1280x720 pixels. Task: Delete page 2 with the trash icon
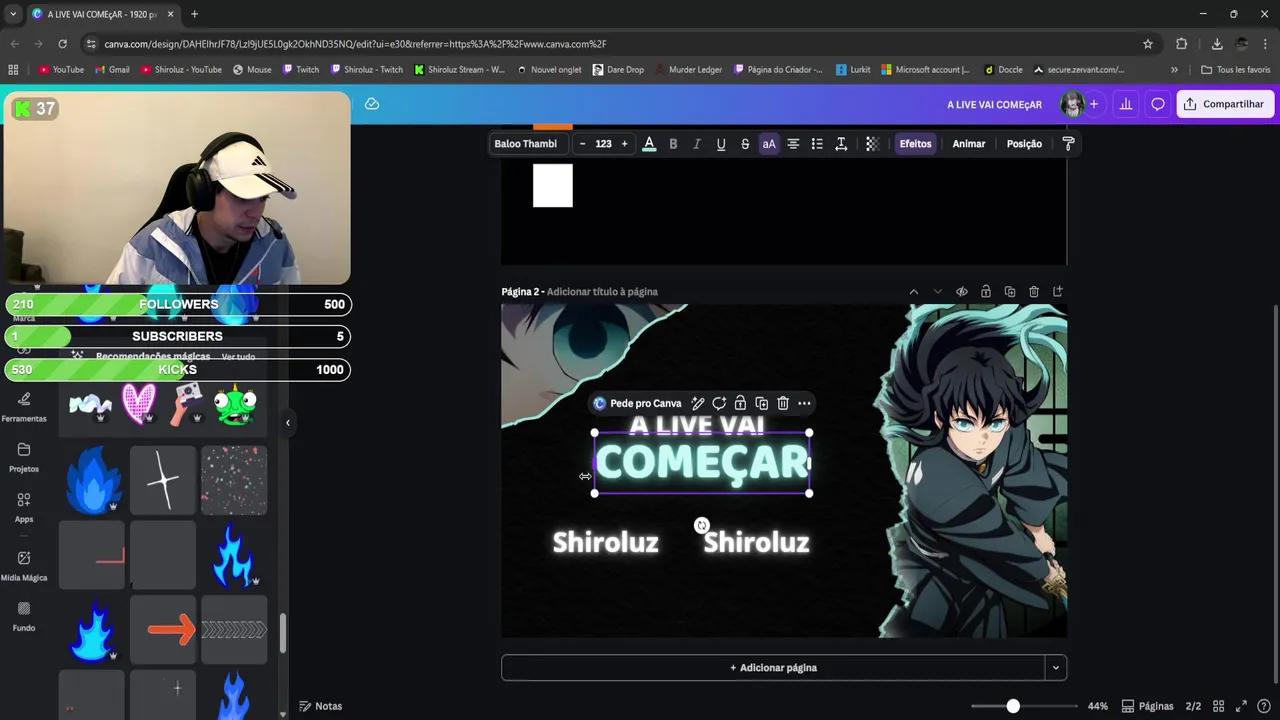(x=1034, y=292)
